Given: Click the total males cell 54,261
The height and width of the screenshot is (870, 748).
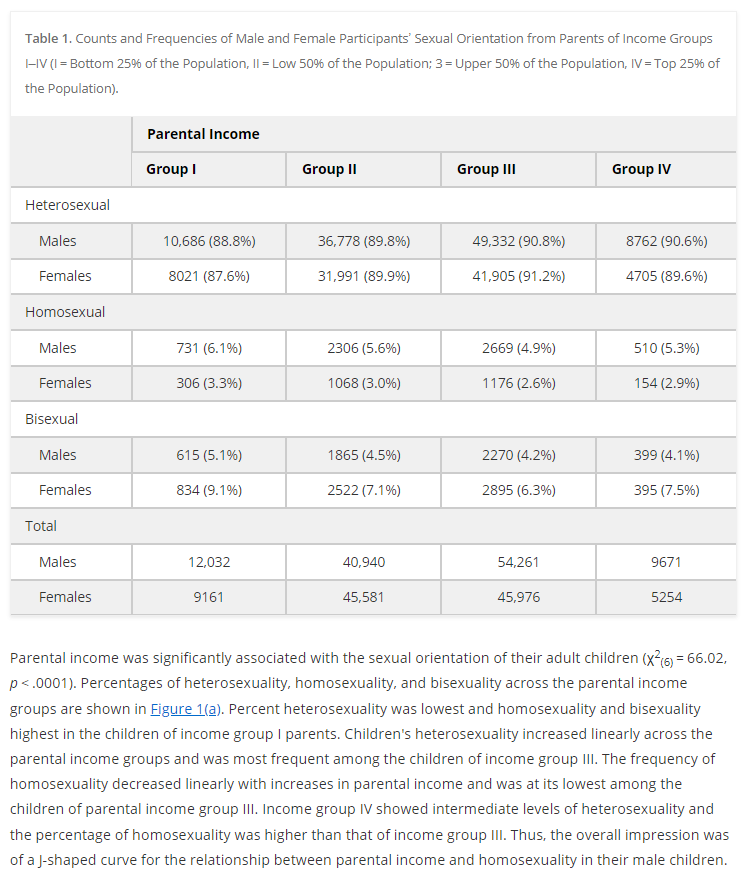Looking at the screenshot, I should coord(518,562).
